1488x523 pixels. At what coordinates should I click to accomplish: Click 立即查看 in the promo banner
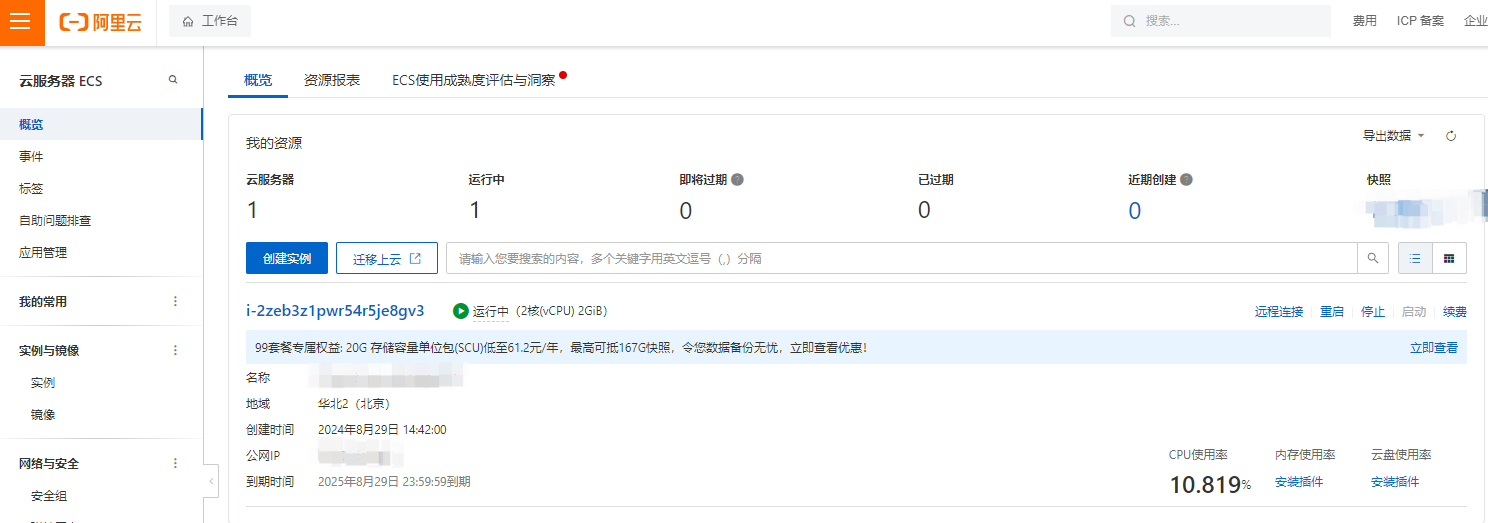[x=1434, y=348]
